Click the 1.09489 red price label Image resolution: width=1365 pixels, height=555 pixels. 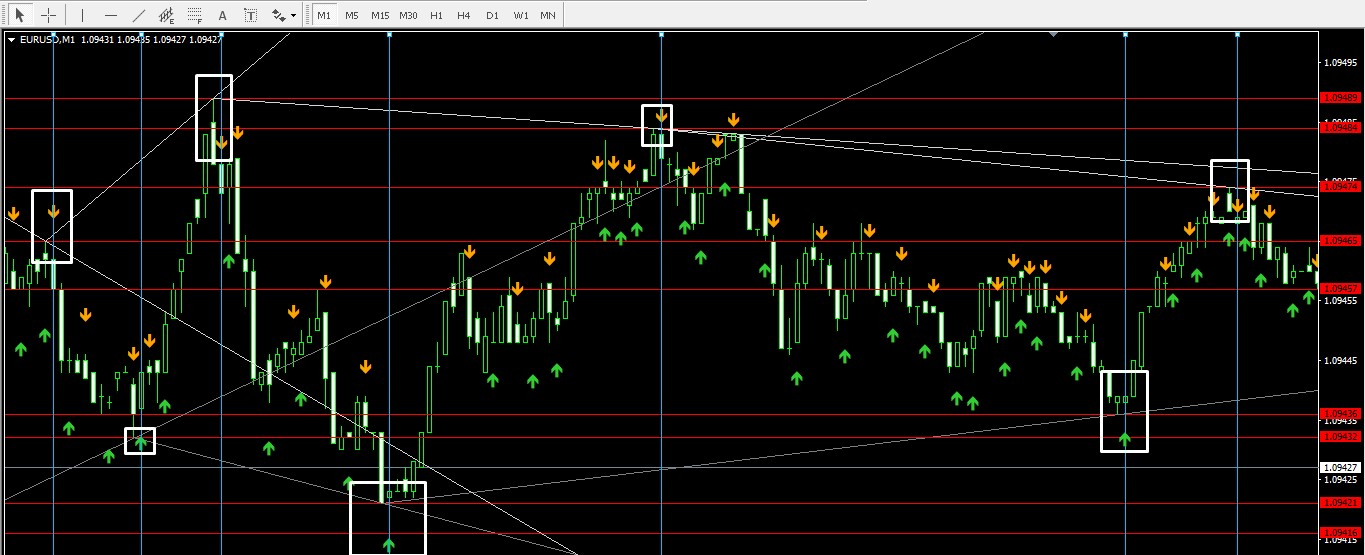click(x=1340, y=97)
